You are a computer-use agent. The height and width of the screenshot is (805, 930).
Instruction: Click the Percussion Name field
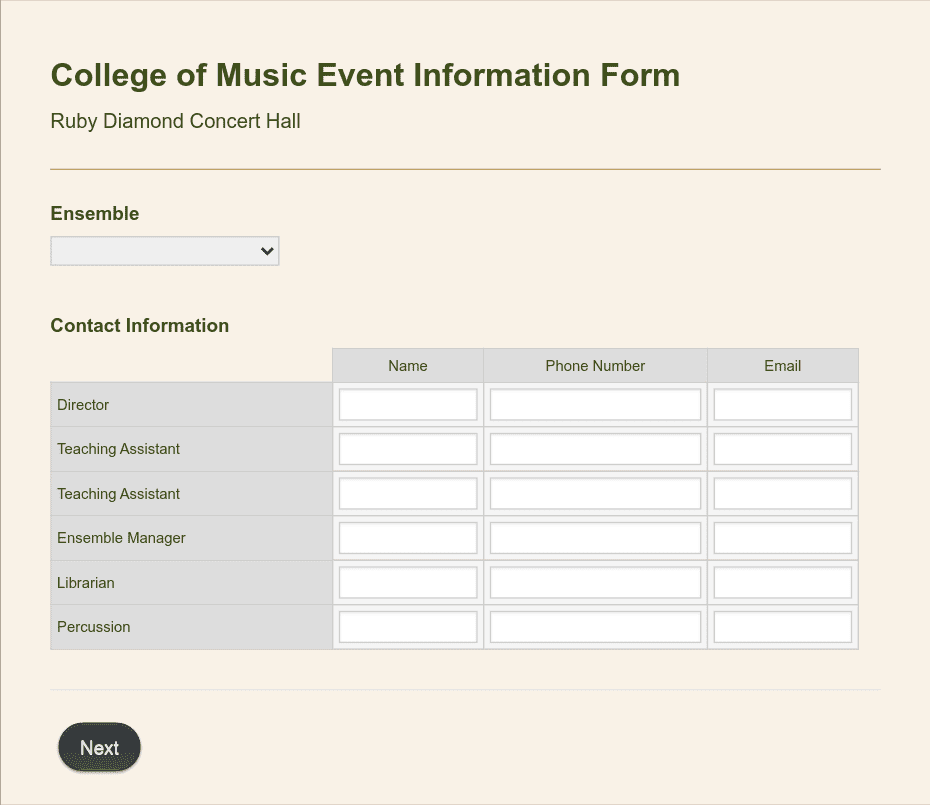(x=408, y=627)
